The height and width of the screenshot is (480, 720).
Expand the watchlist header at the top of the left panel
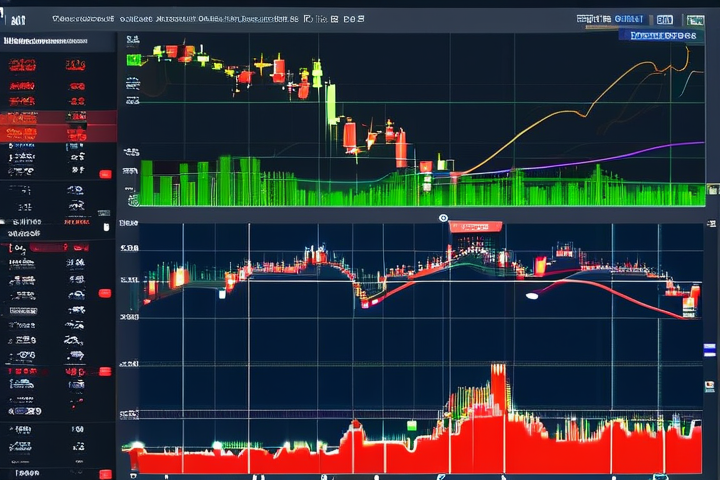(45, 42)
